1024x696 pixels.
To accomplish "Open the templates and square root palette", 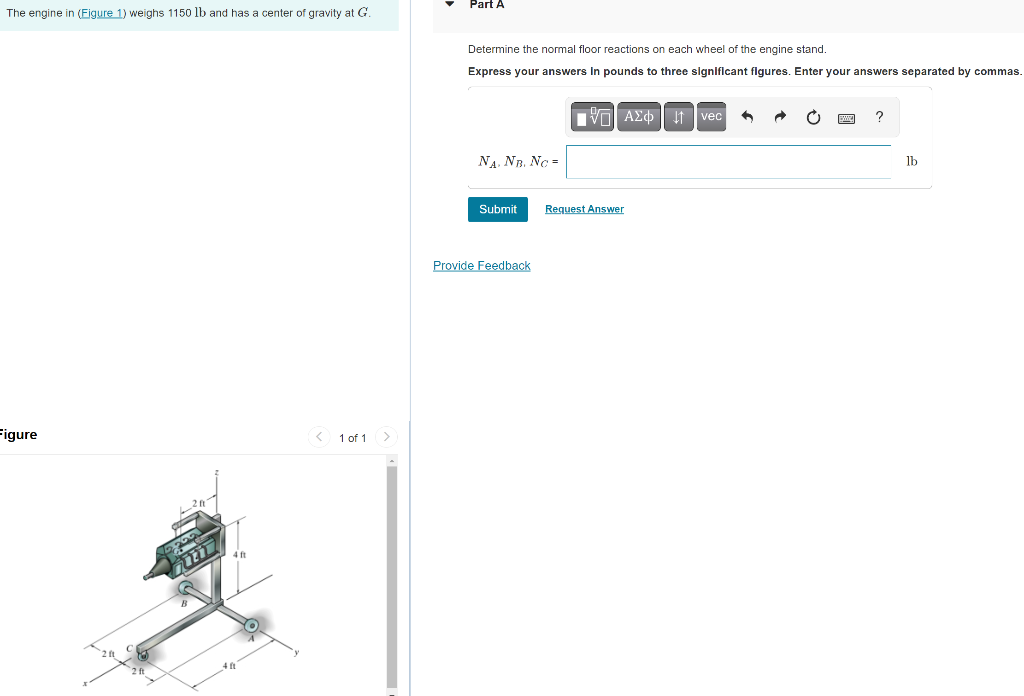I will (x=592, y=117).
